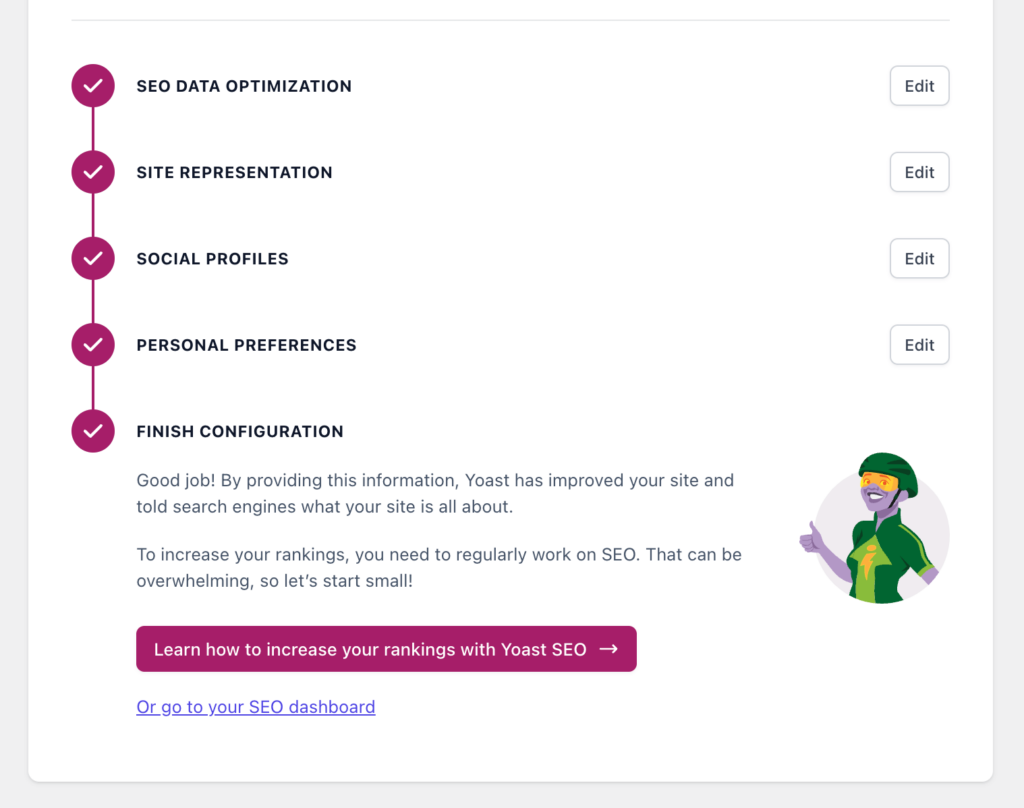Click Edit beside Site Representation
Image resolution: width=1024 pixels, height=808 pixels.
click(x=918, y=171)
